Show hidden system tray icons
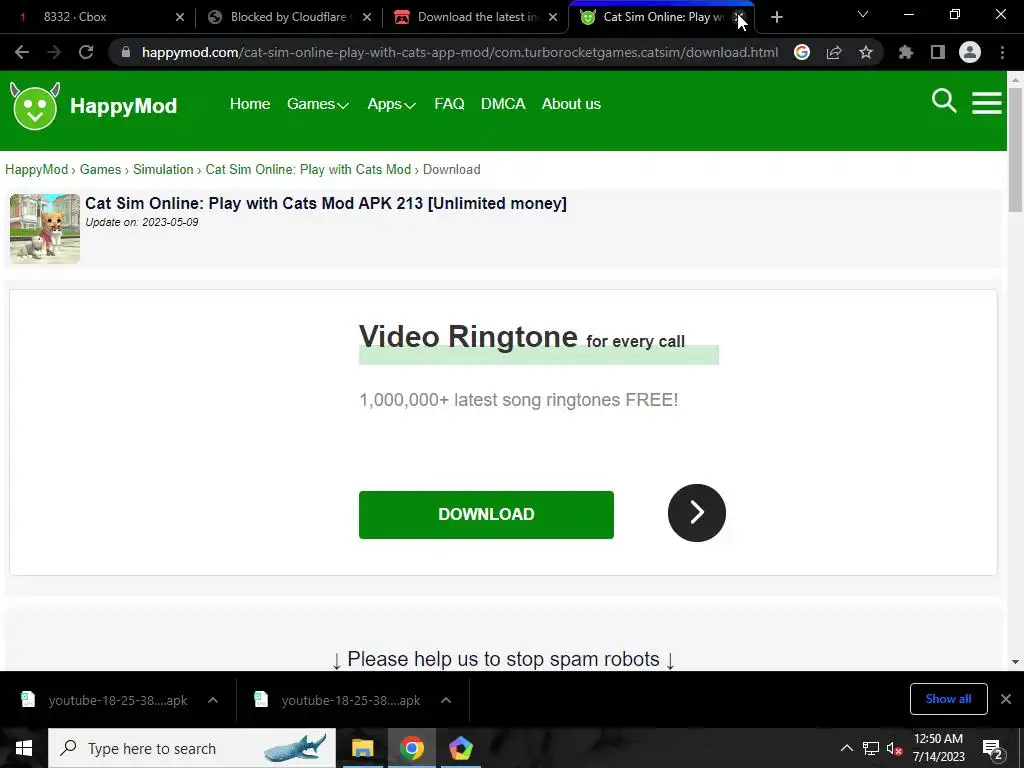 [x=846, y=748]
